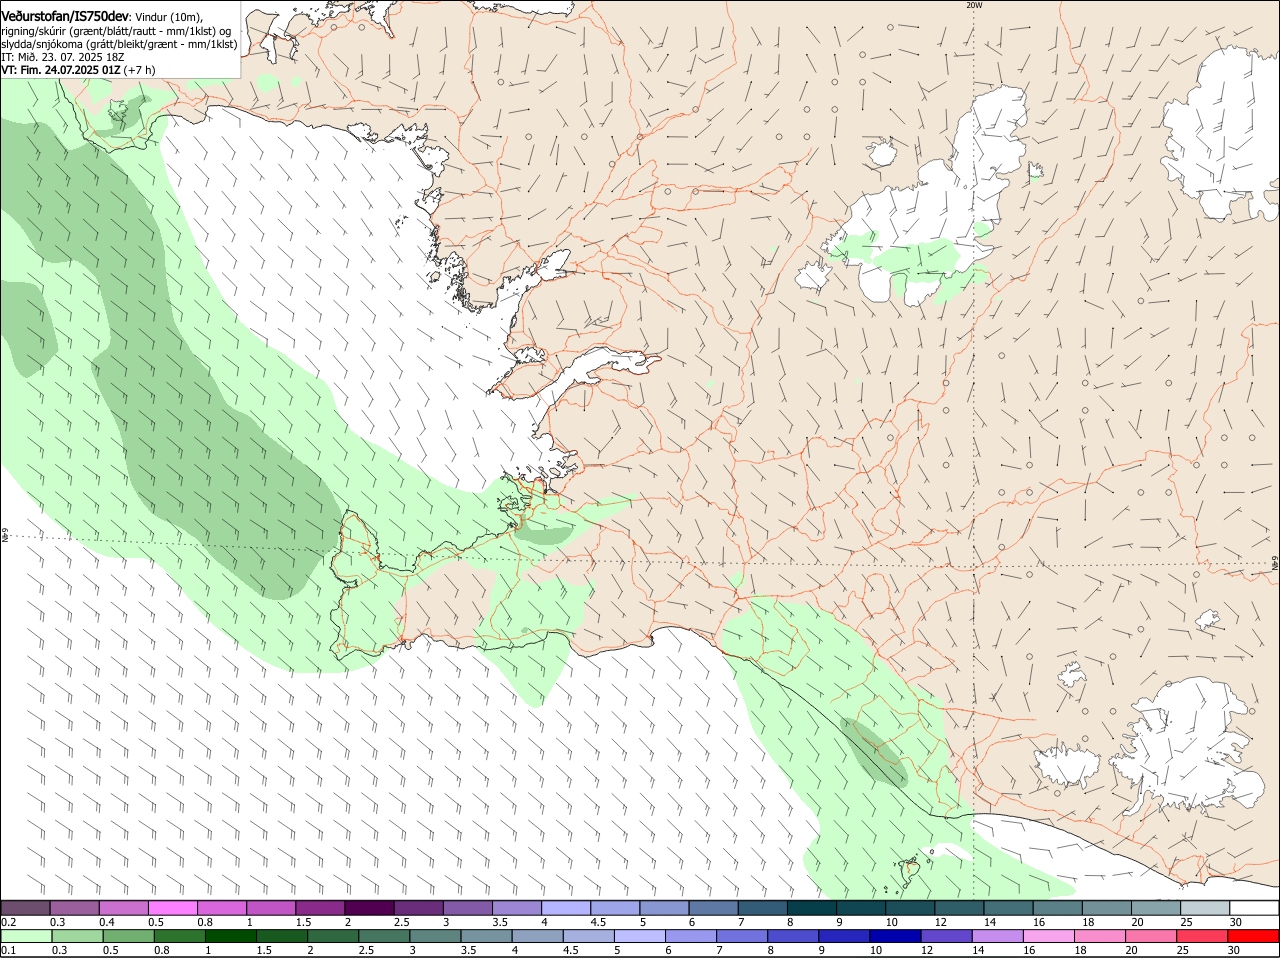Select the 1.5 swatch in the green lower scale

281,937
